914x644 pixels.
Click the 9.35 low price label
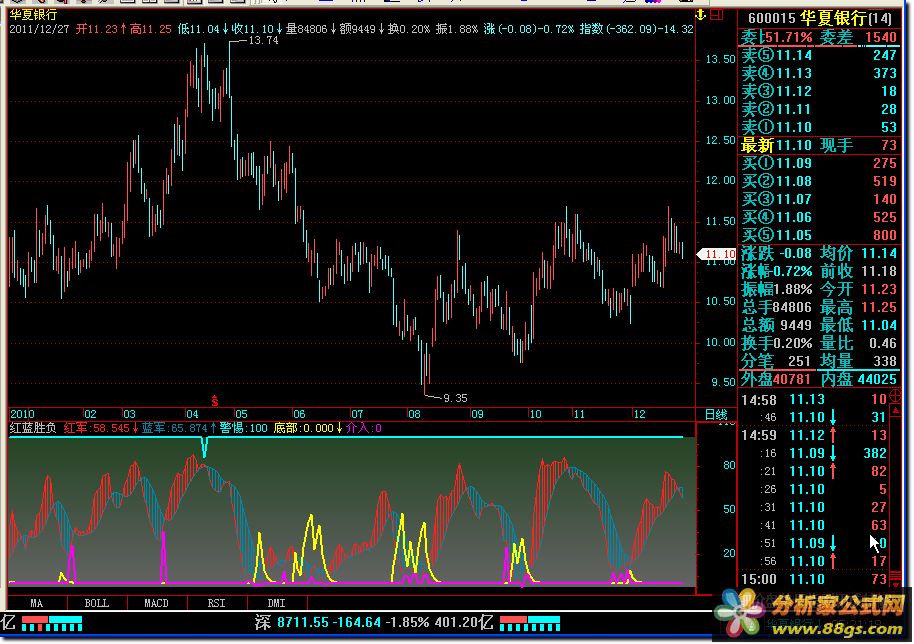[x=455, y=398]
